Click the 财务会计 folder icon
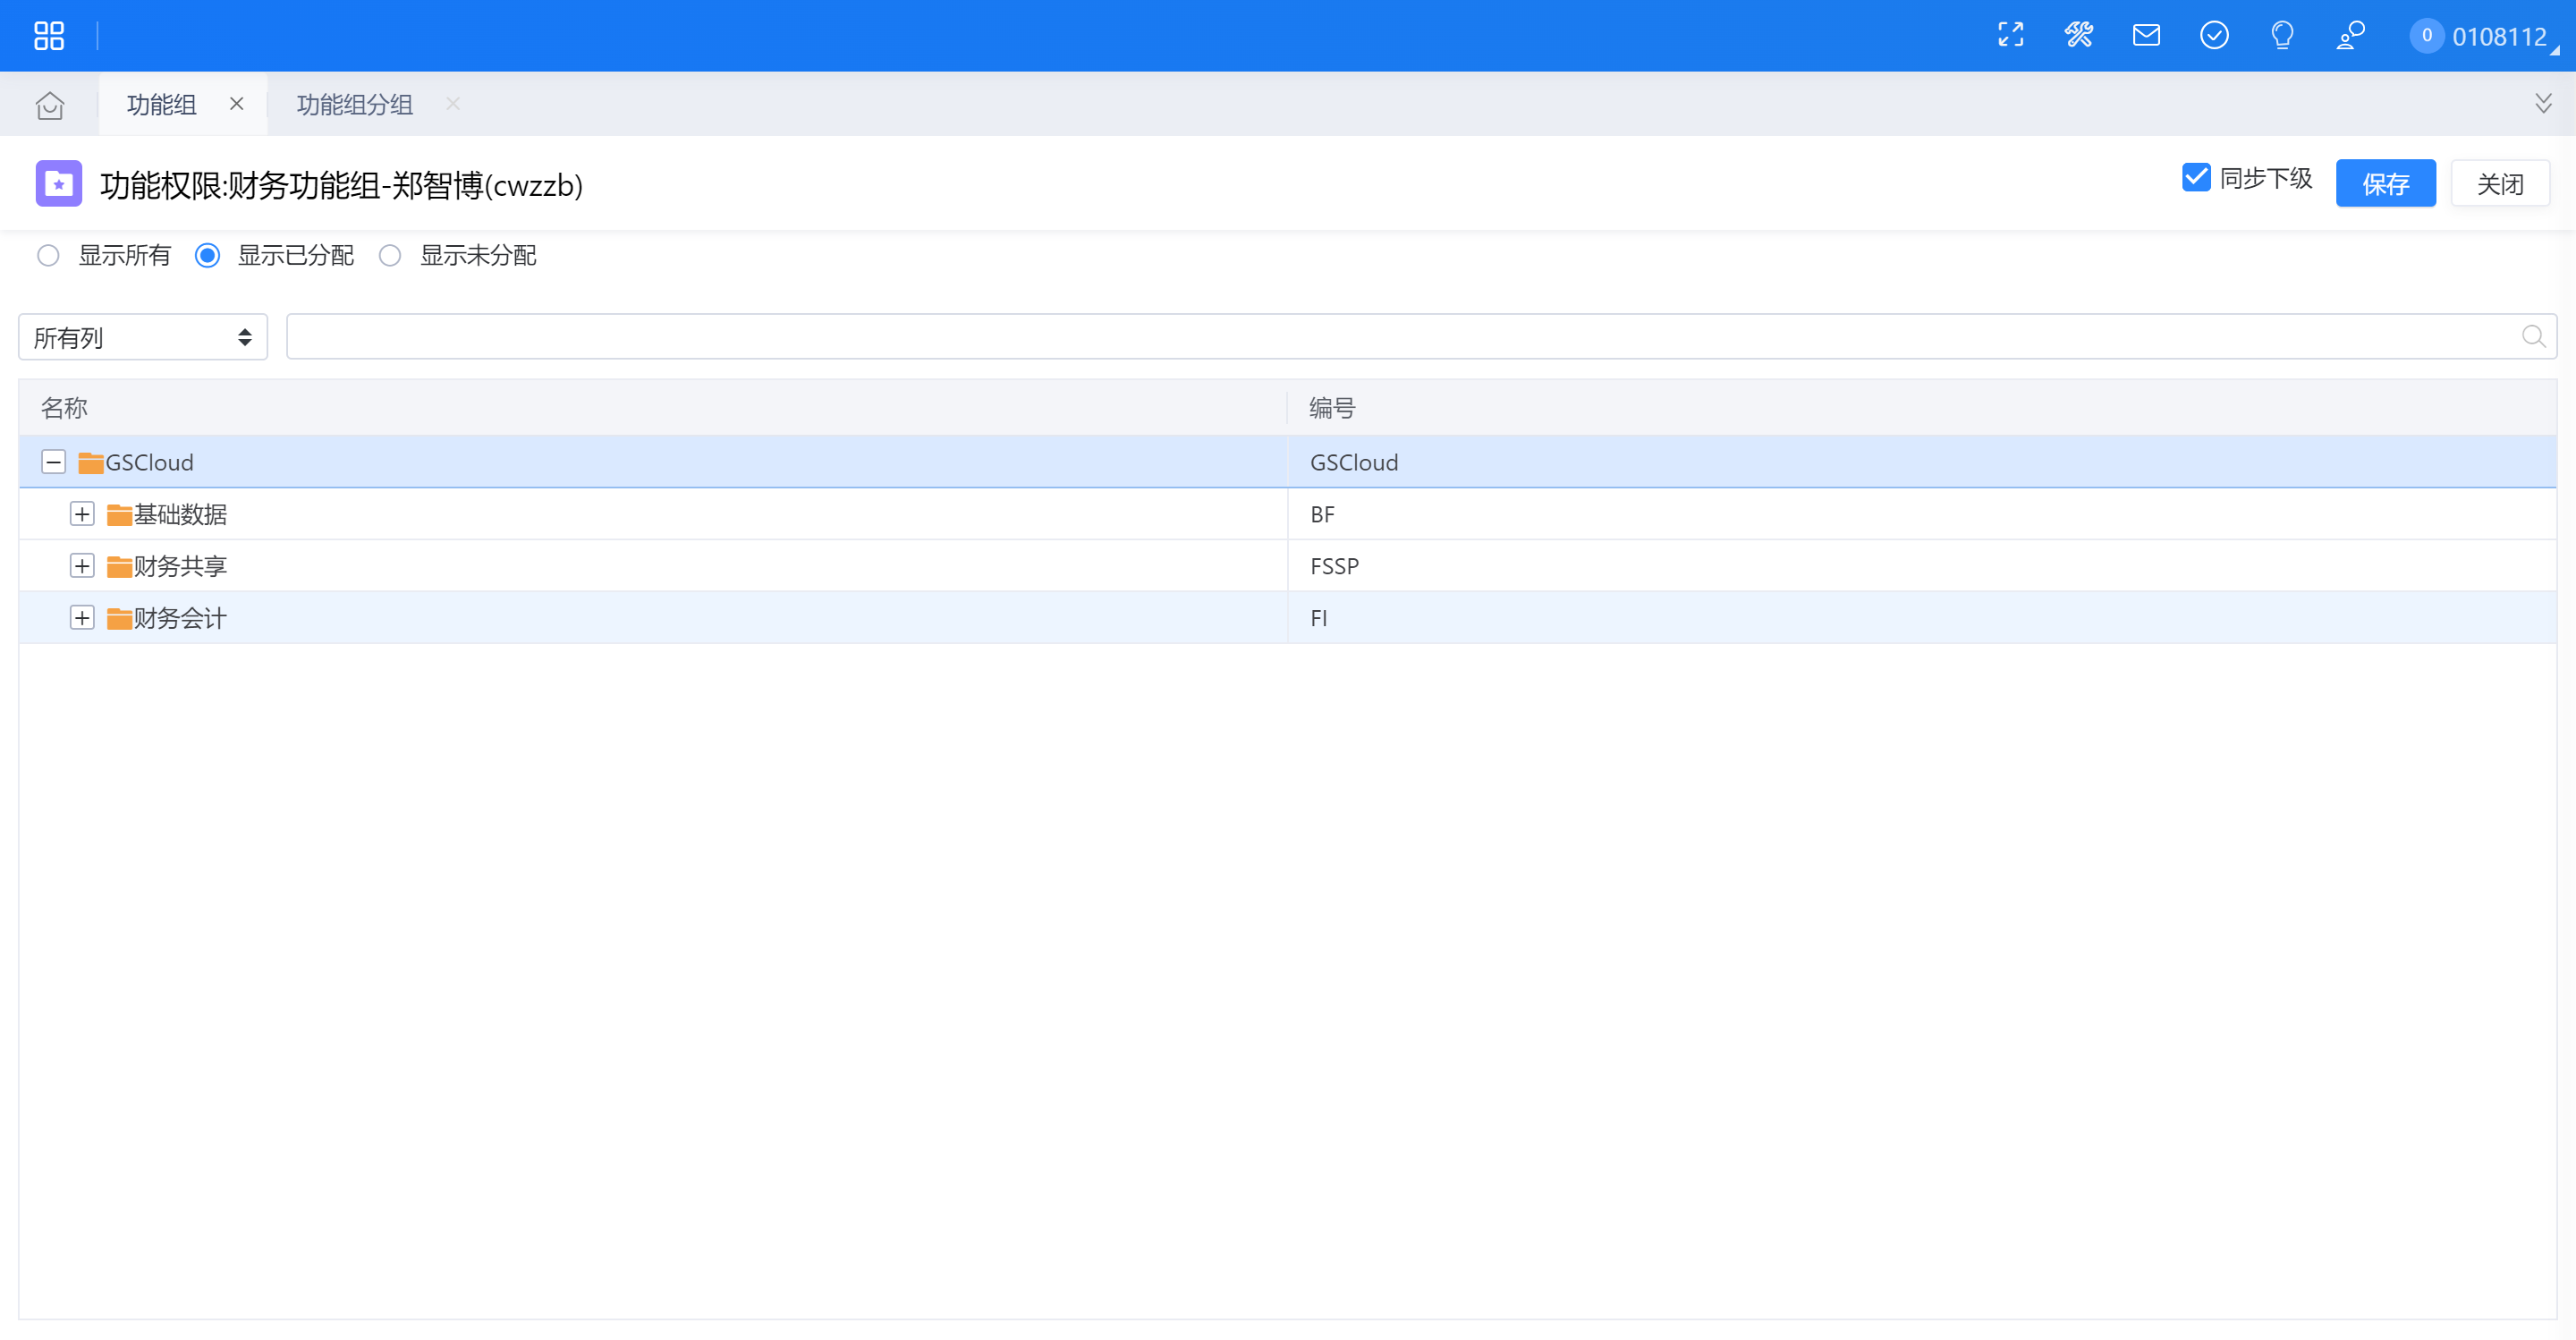Screen dimensions: 2576x1340 point(120,619)
